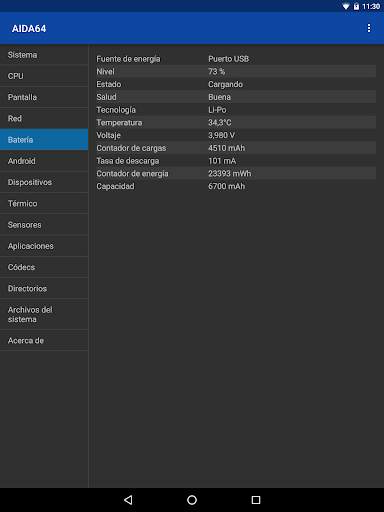The width and height of the screenshot is (384, 512).
Task: Open Archivos del sistema section
Action: pyautogui.click(x=44, y=315)
